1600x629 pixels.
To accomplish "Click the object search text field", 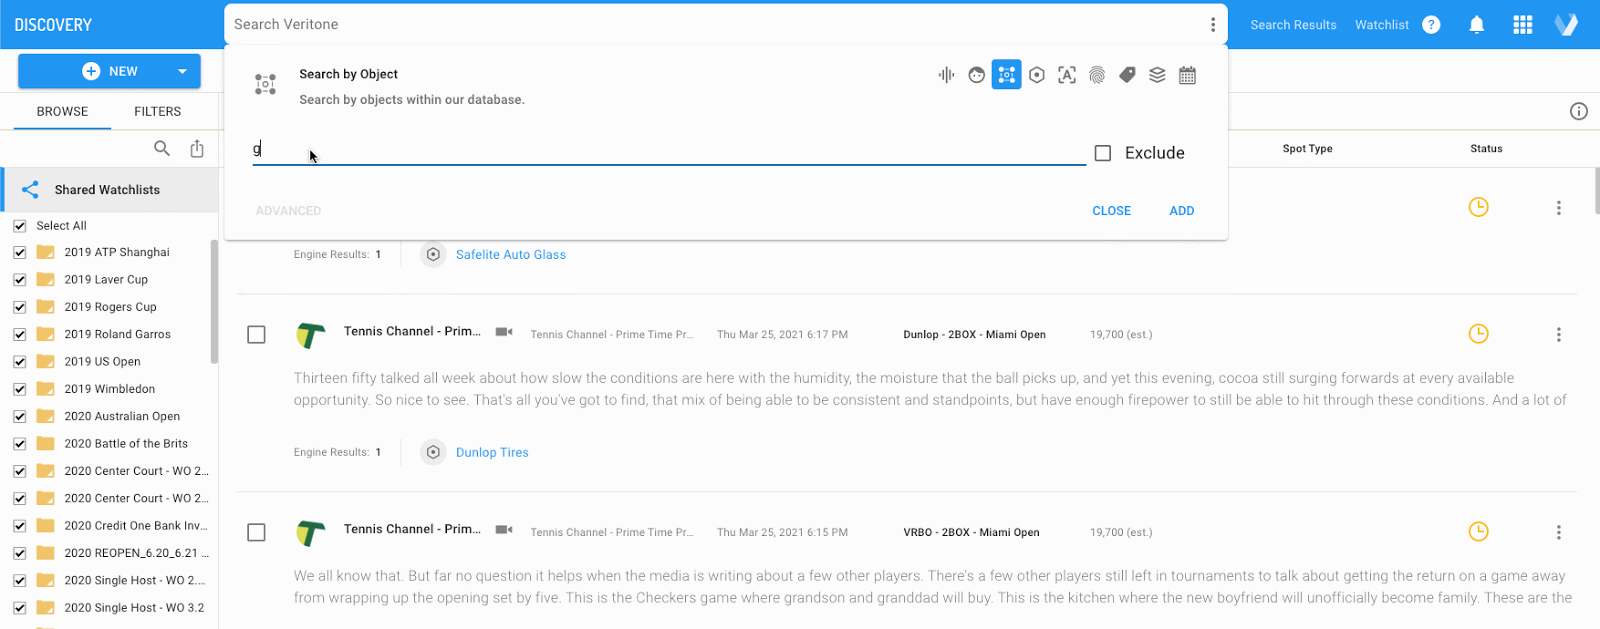I will pyautogui.click(x=669, y=150).
